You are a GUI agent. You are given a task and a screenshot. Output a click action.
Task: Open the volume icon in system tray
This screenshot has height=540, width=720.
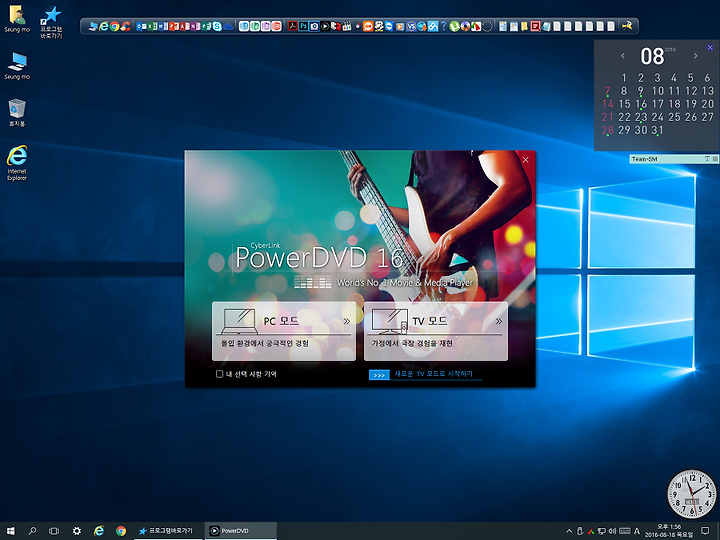click(x=612, y=531)
